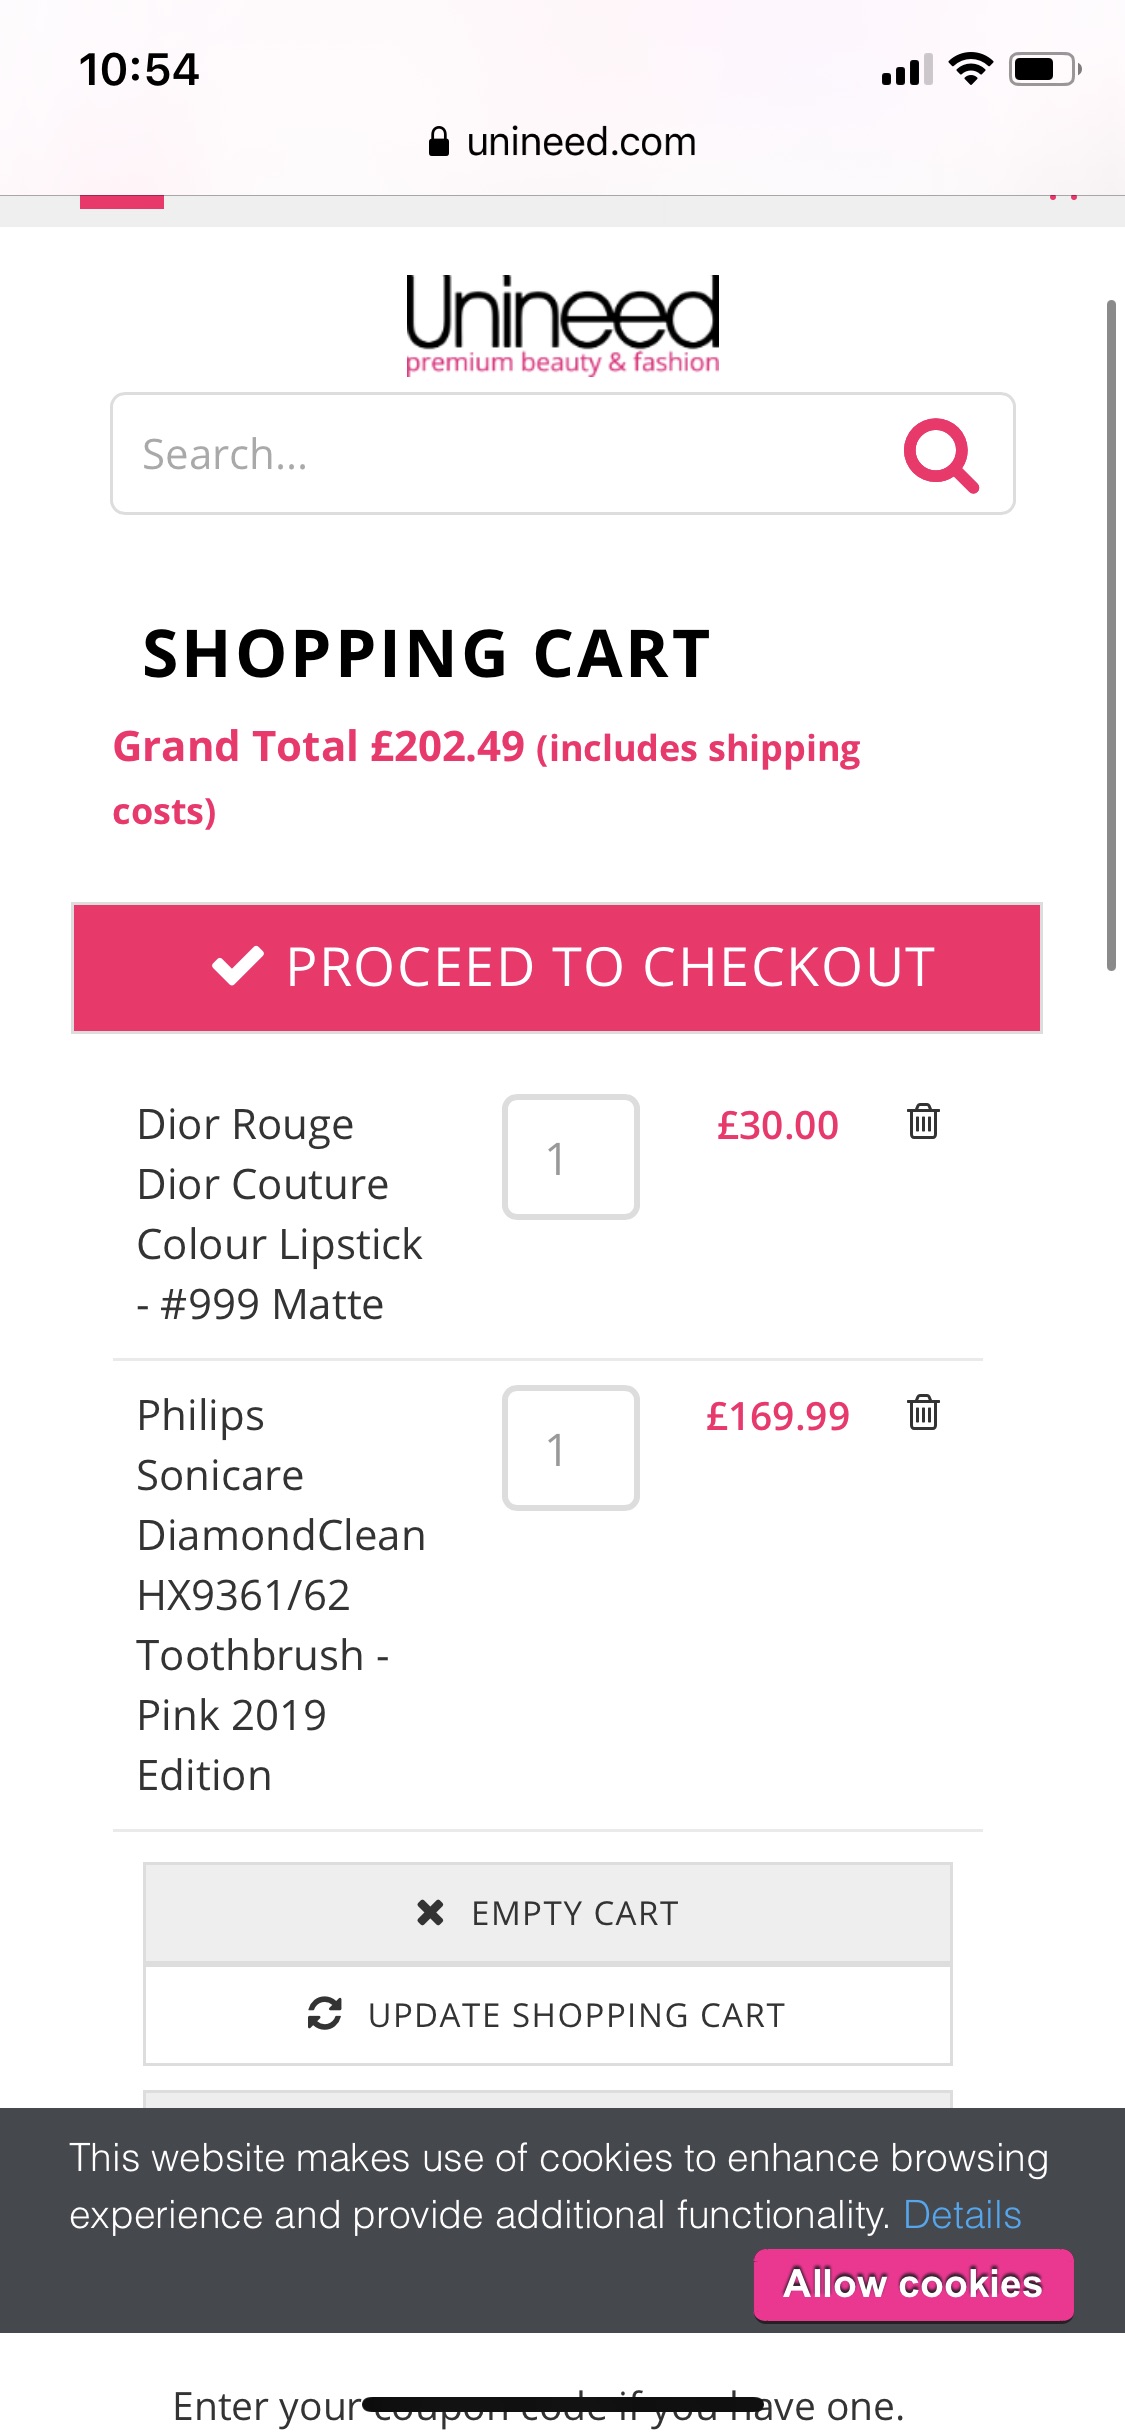The image size is (1125, 2436).
Task: Open the cookie Details link
Action: pos(962,2215)
